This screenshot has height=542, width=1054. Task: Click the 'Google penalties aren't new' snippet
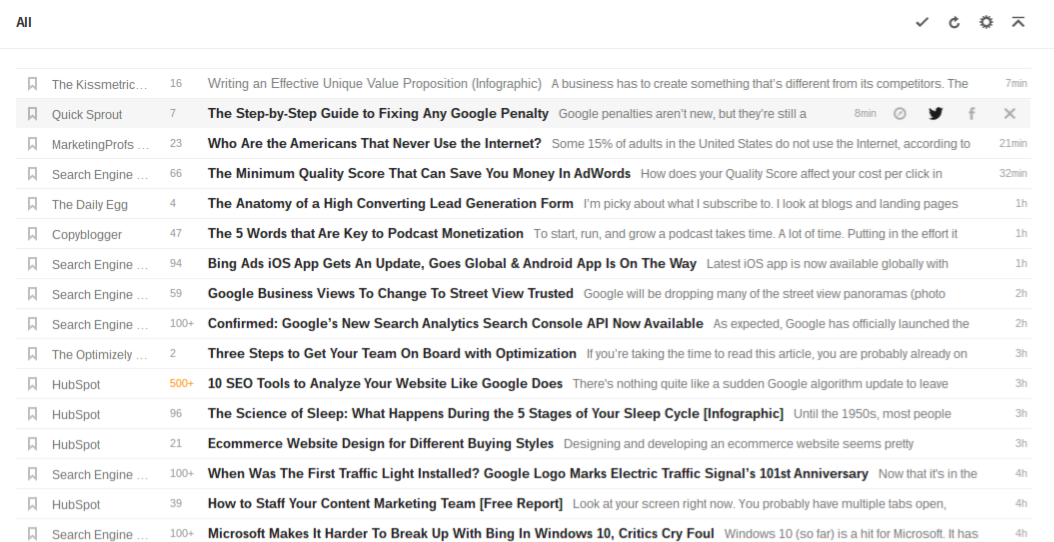[x=682, y=114]
